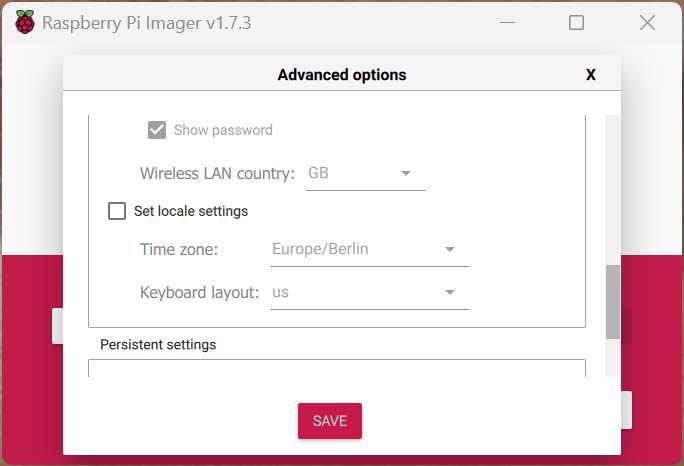
Task: Close Advanced options with the X
Action: (x=591, y=75)
